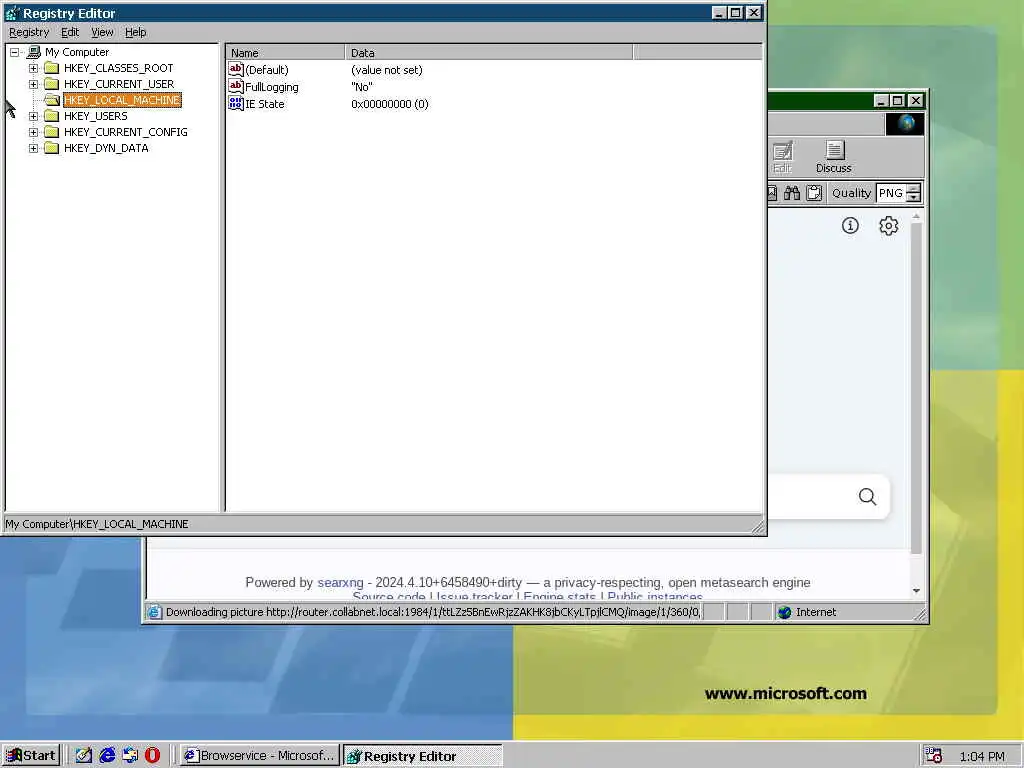Maximize the browser window behind
The image size is (1024, 768).
pos(898,101)
